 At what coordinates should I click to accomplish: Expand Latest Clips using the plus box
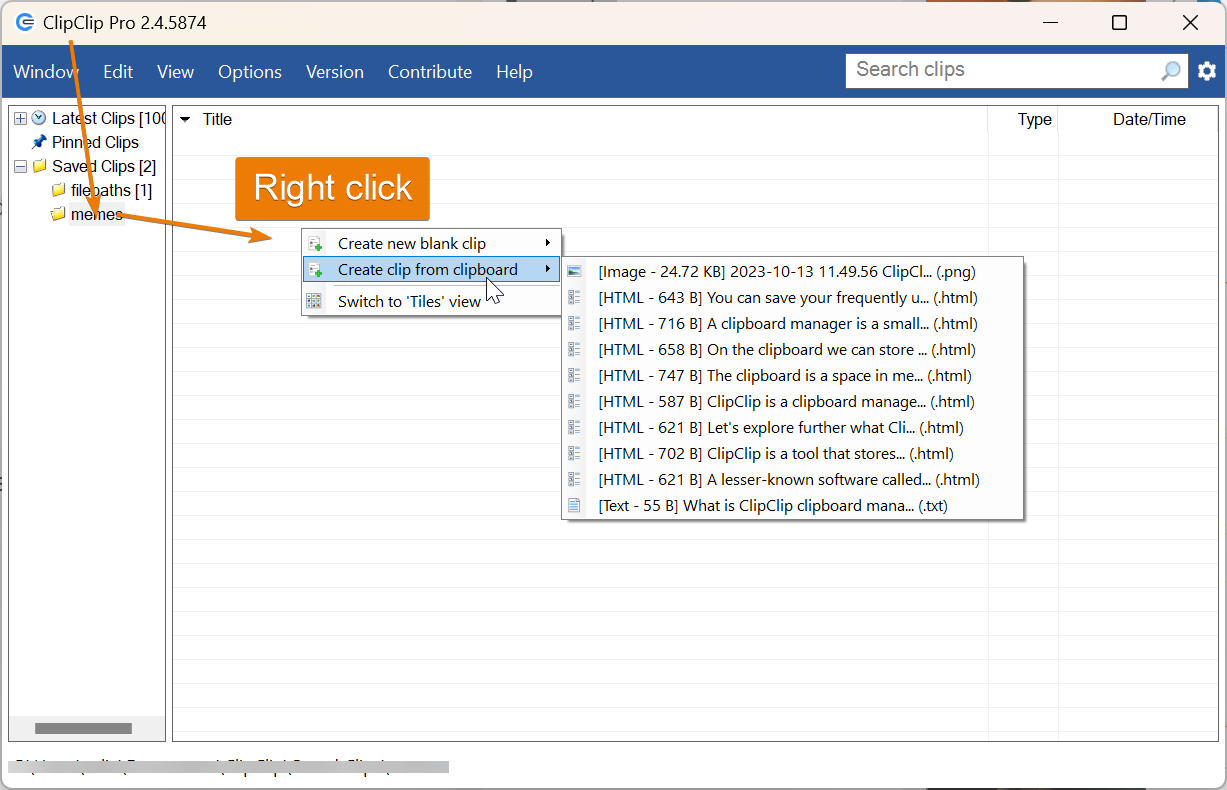(x=20, y=118)
